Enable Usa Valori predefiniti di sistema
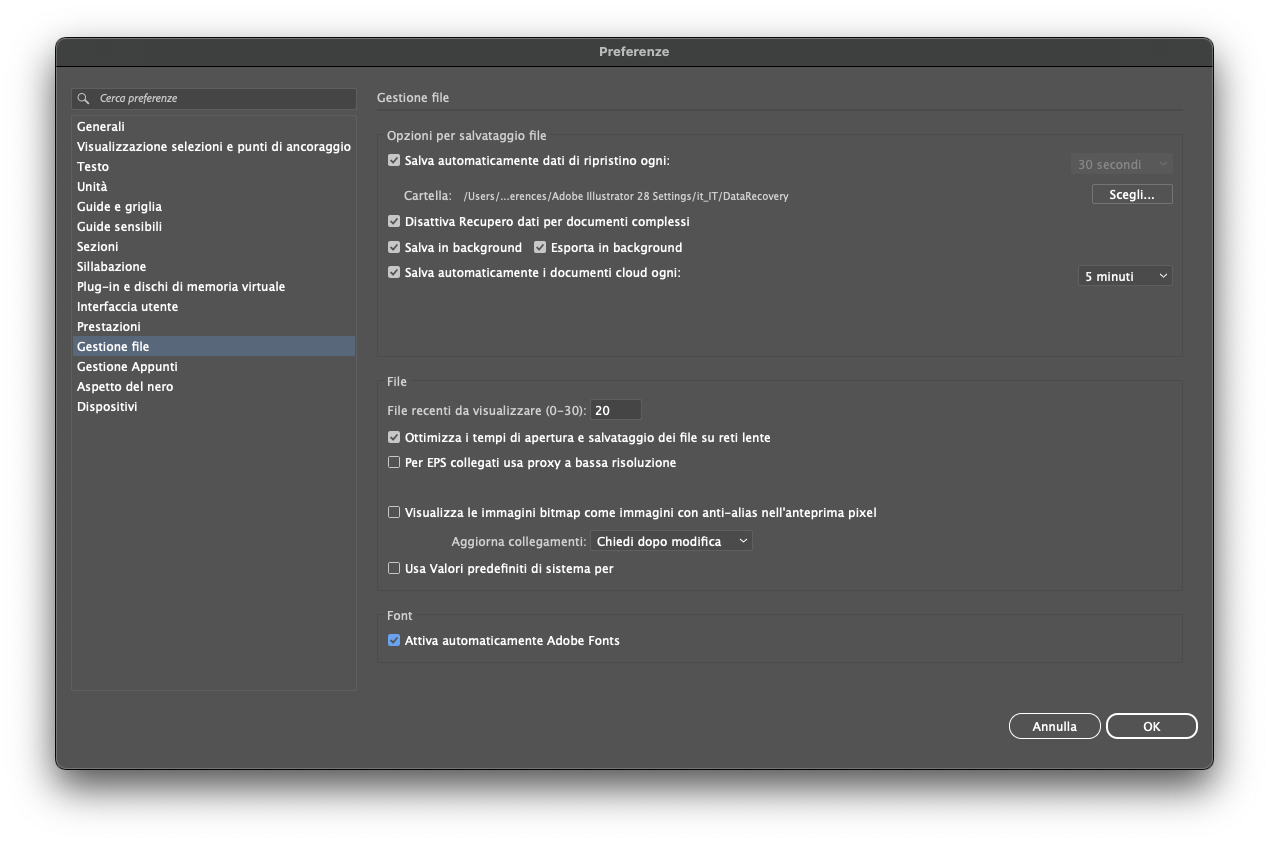 point(394,569)
